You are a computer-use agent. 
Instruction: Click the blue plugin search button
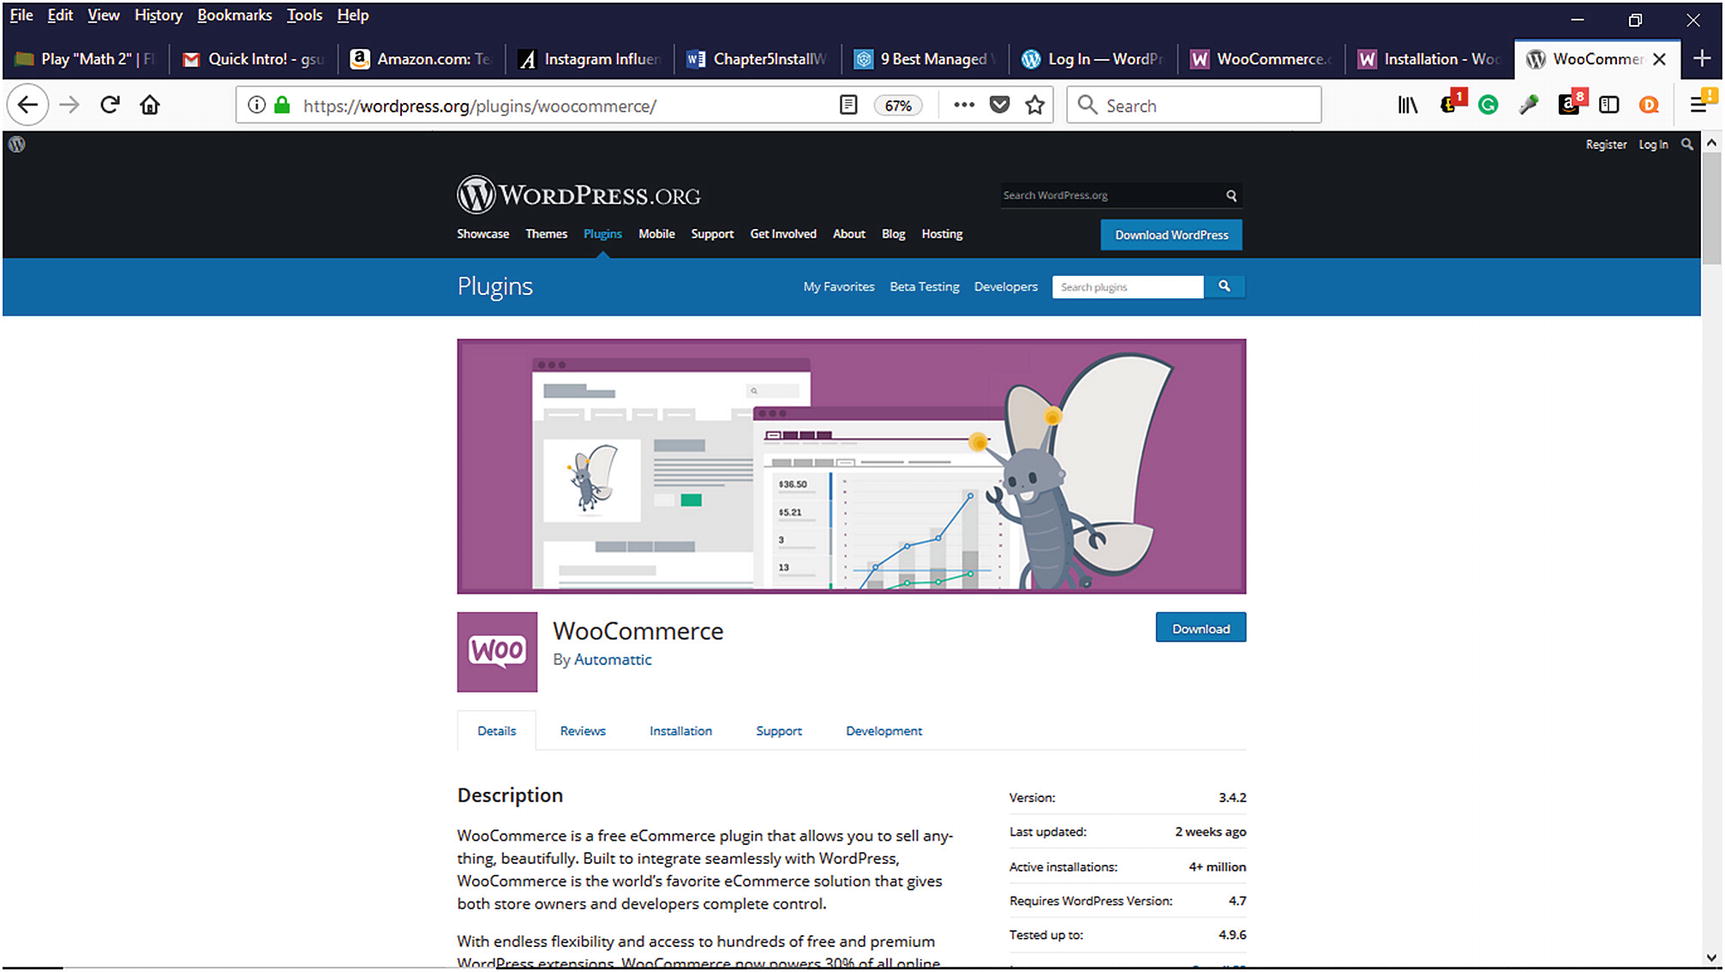point(1224,286)
